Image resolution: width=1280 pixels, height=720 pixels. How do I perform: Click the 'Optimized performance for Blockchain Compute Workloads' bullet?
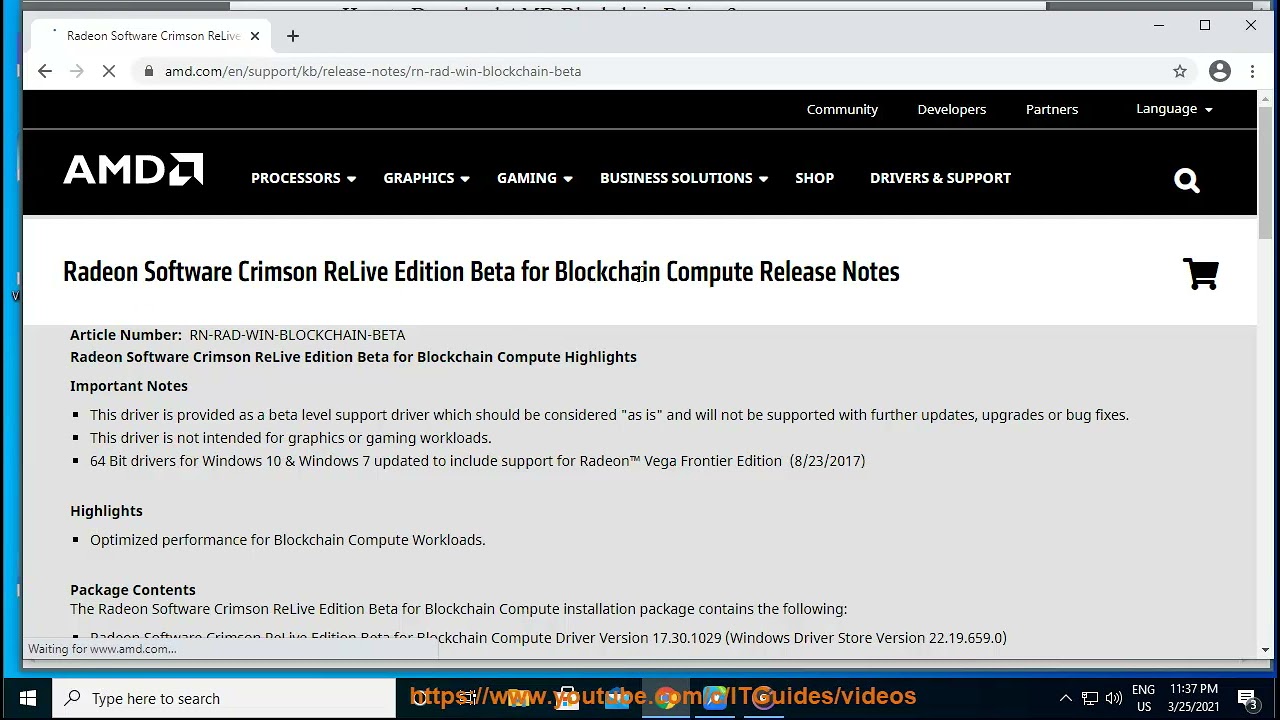point(288,540)
